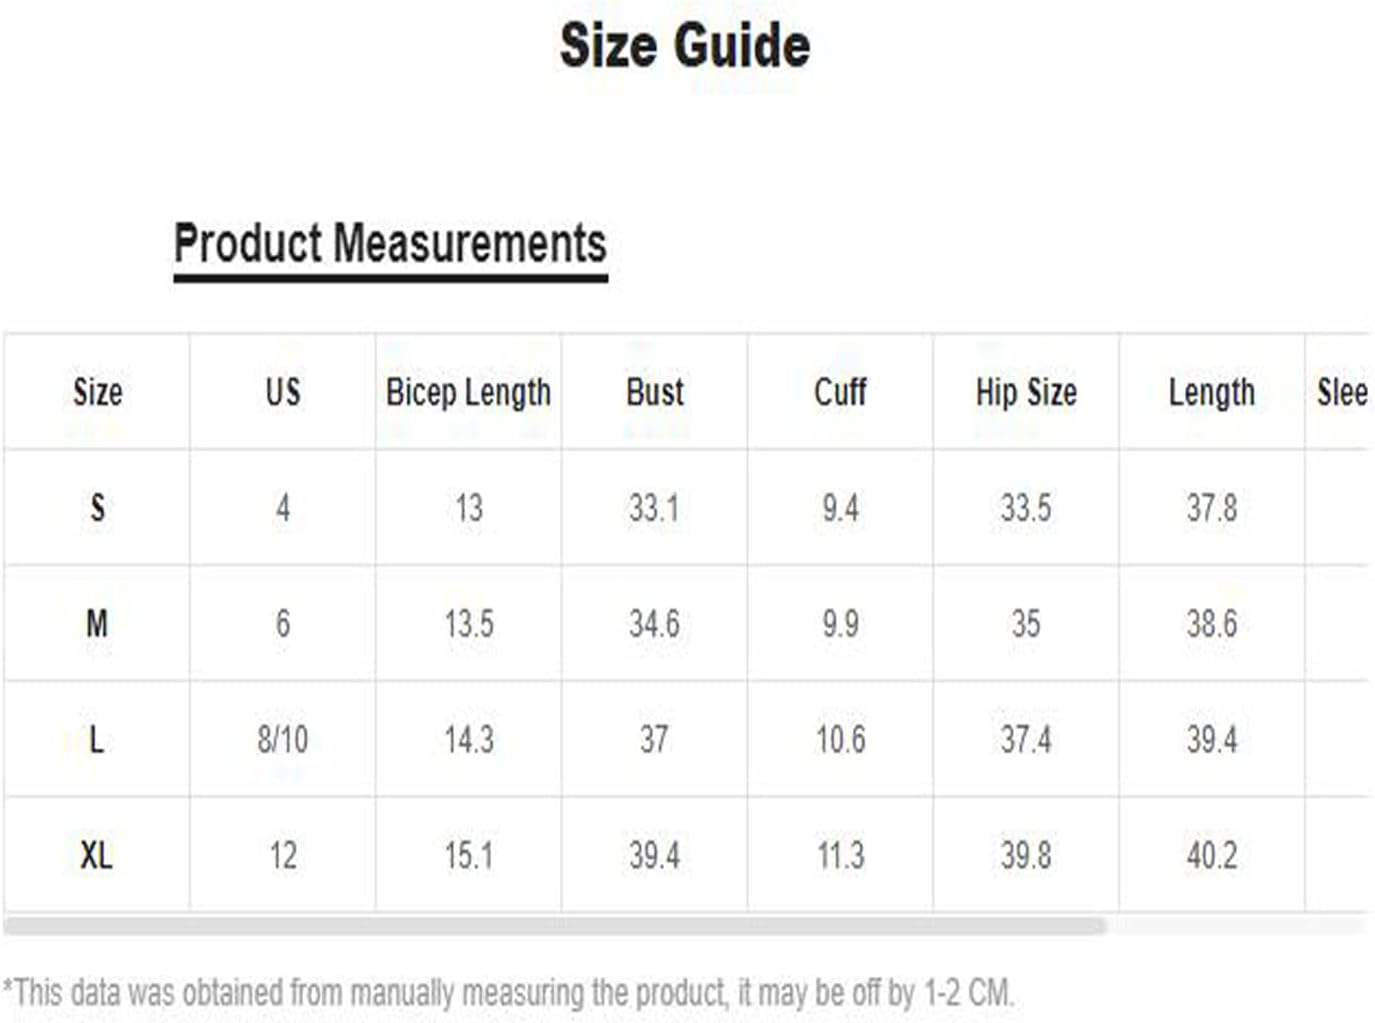Select the S size row label
The height and width of the screenshot is (1023, 1375).
(97, 507)
